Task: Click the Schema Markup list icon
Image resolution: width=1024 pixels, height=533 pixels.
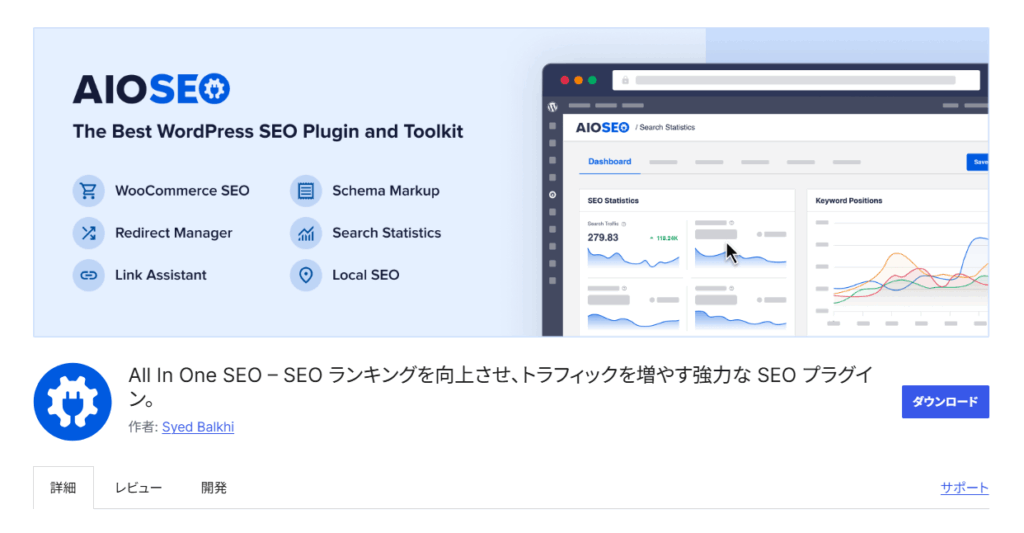Action: [306, 191]
